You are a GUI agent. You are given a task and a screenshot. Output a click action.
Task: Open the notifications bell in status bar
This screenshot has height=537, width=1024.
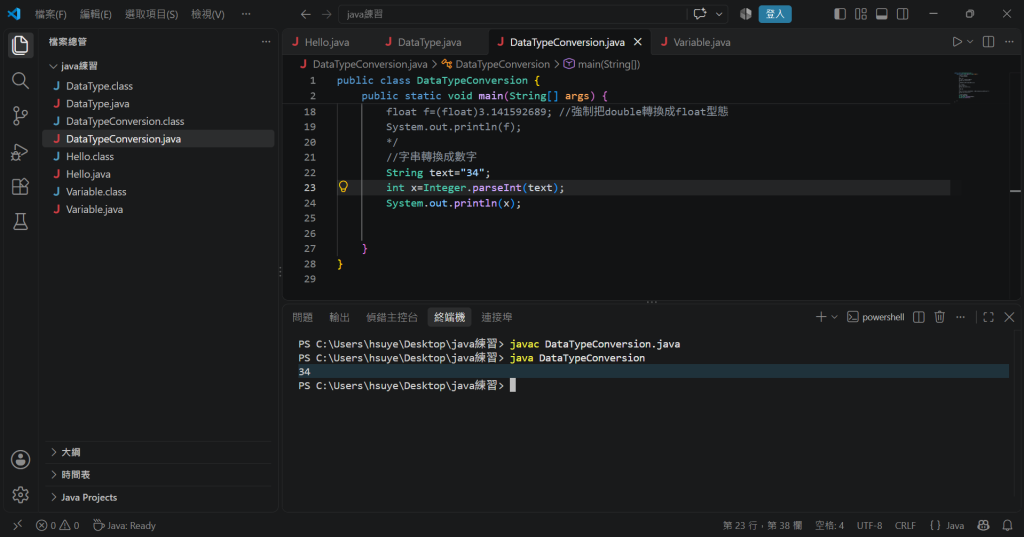point(1008,525)
